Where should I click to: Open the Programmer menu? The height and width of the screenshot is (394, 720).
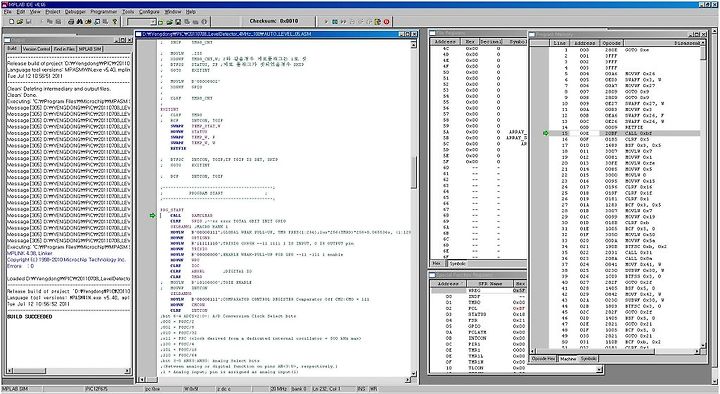103,11
